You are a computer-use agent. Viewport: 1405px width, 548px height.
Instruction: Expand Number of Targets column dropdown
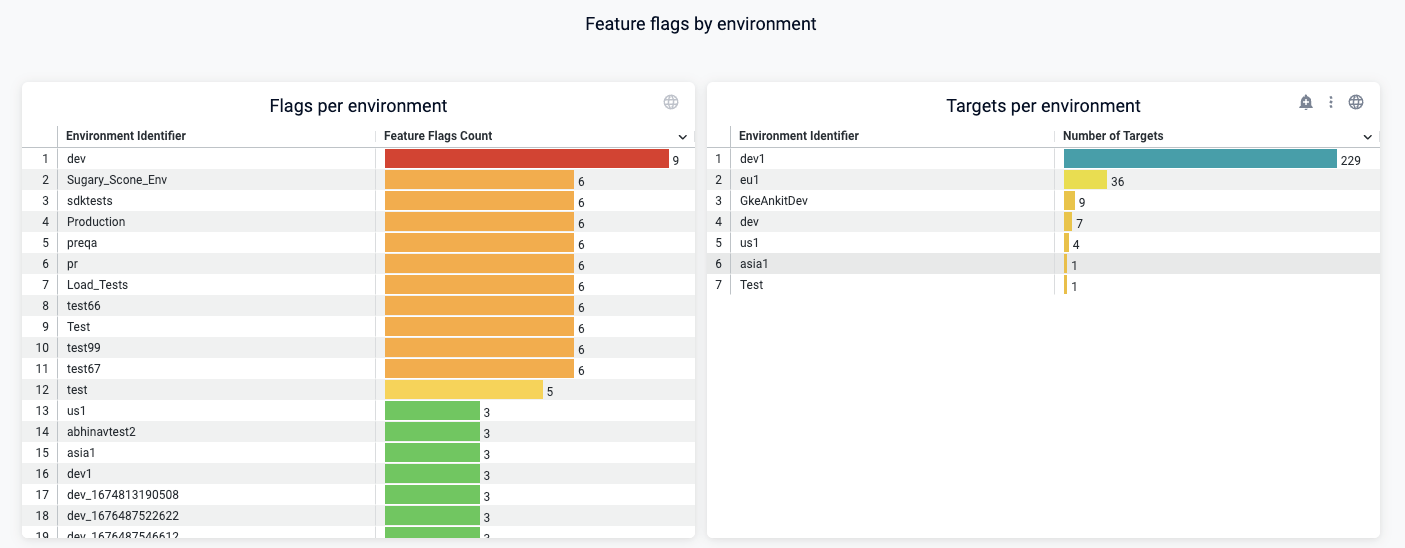click(x=1367, y=137)
